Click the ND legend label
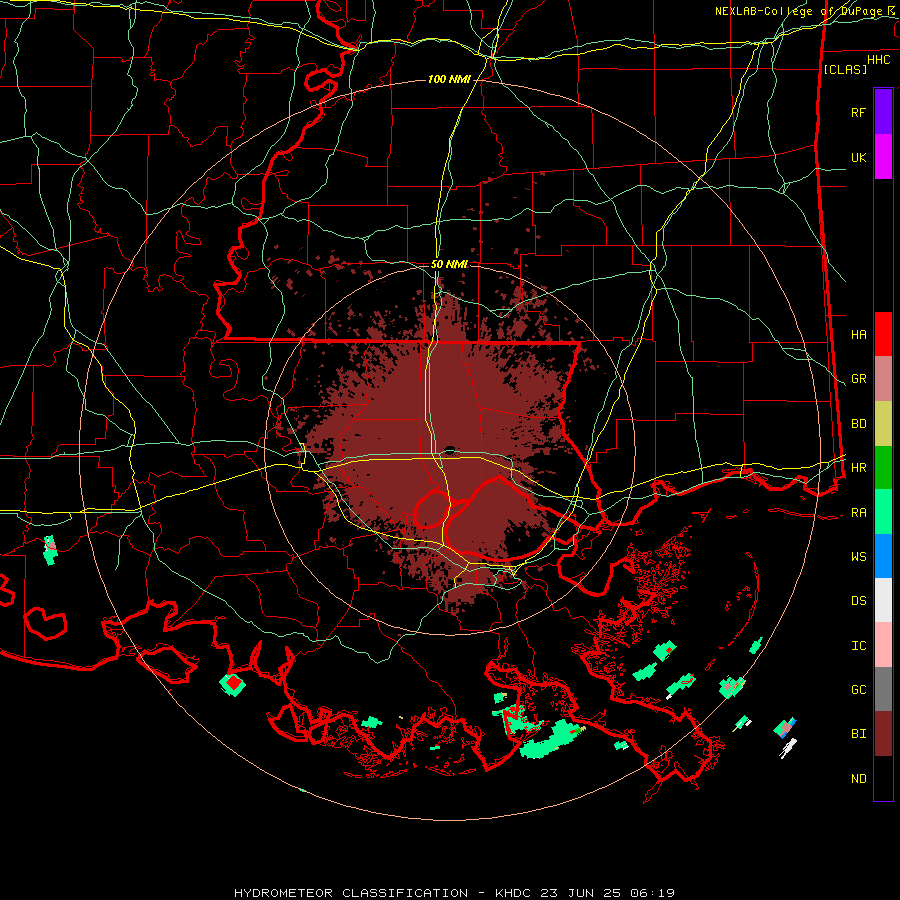900x900 pixels. (x=858, y=779)
